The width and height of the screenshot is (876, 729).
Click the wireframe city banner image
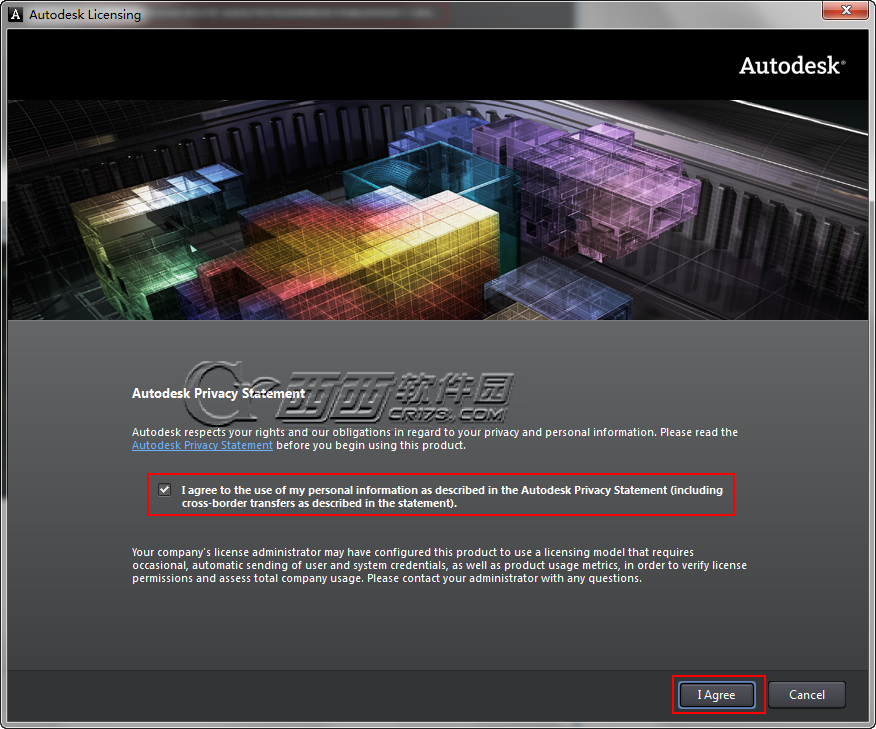438,207
